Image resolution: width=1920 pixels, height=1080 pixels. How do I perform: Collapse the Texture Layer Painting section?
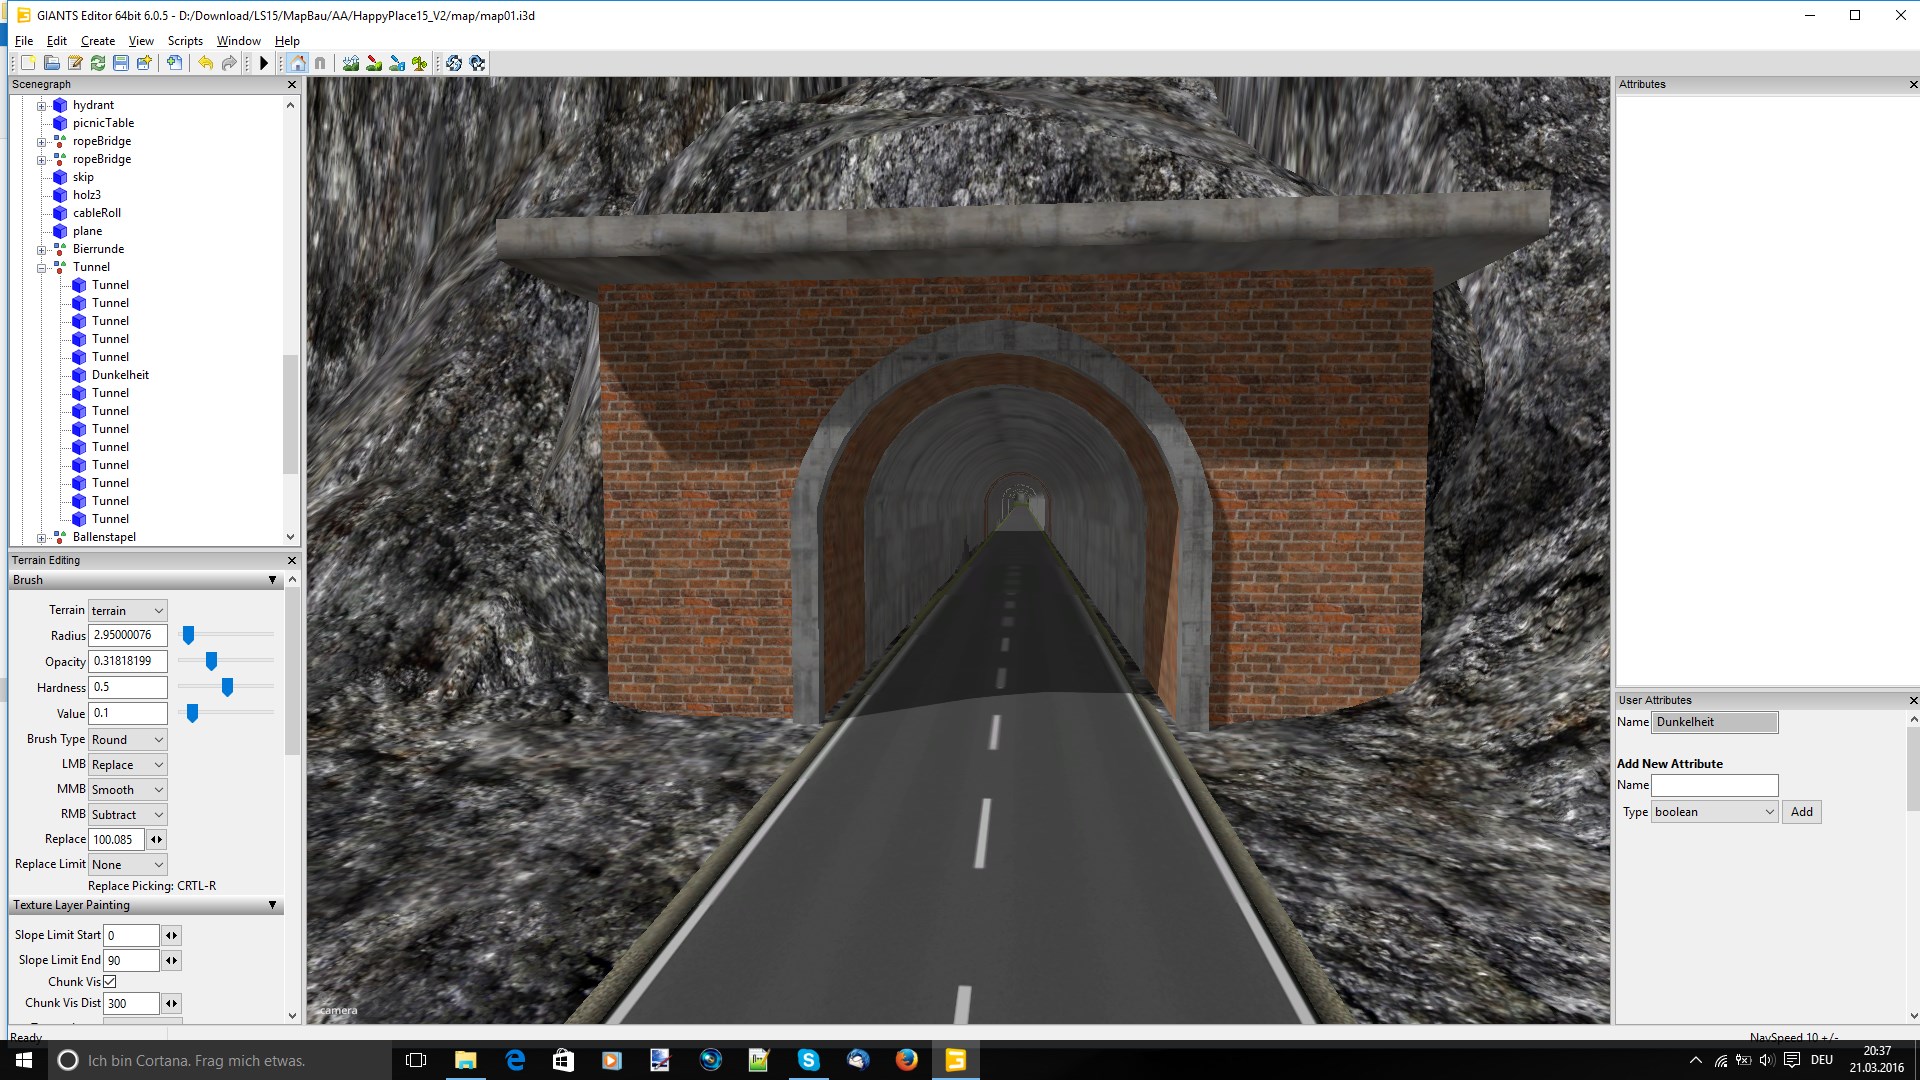272,905
